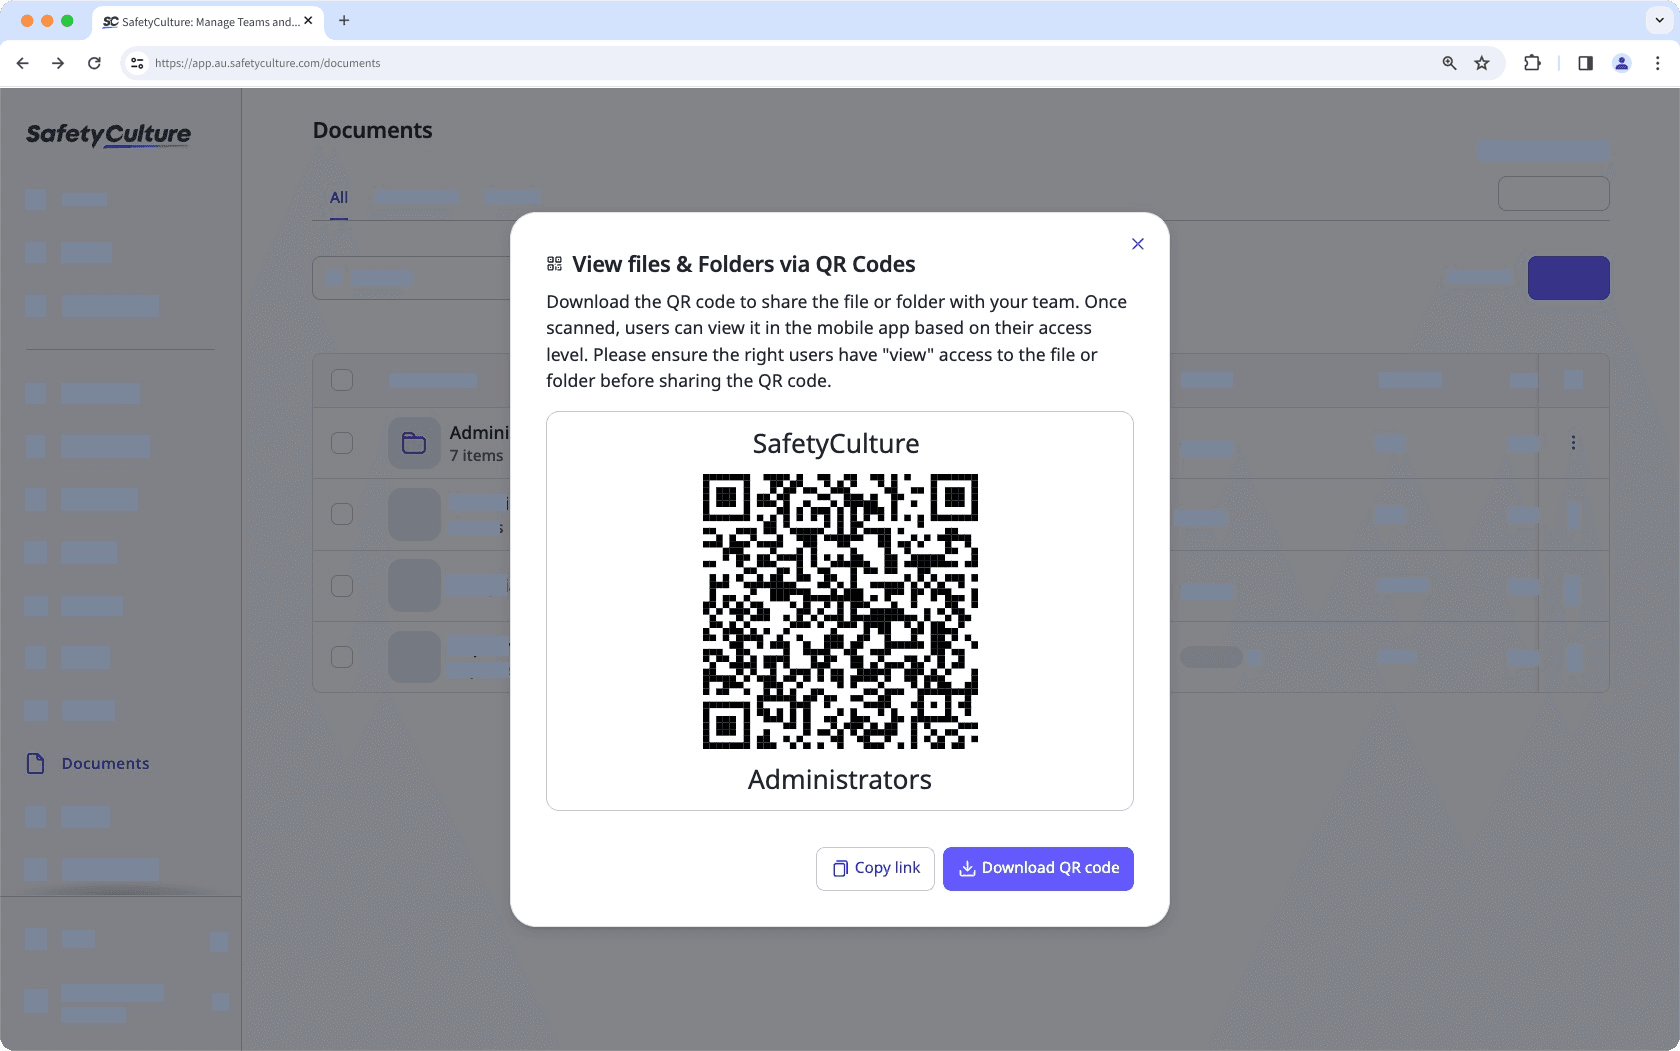
Task: Select the copy icon on the Copy link button
Action: pyautogui.click(x=840, y=868)
